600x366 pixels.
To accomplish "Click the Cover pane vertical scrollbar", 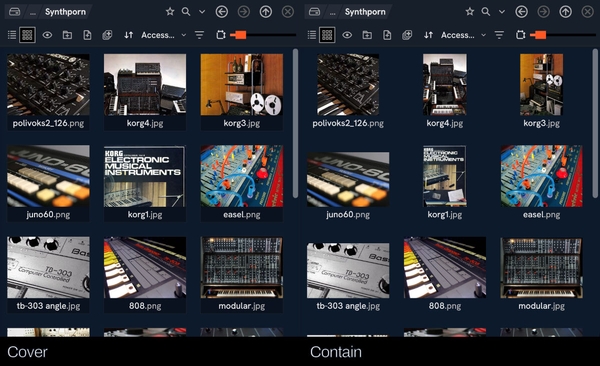I will (295, 123).
